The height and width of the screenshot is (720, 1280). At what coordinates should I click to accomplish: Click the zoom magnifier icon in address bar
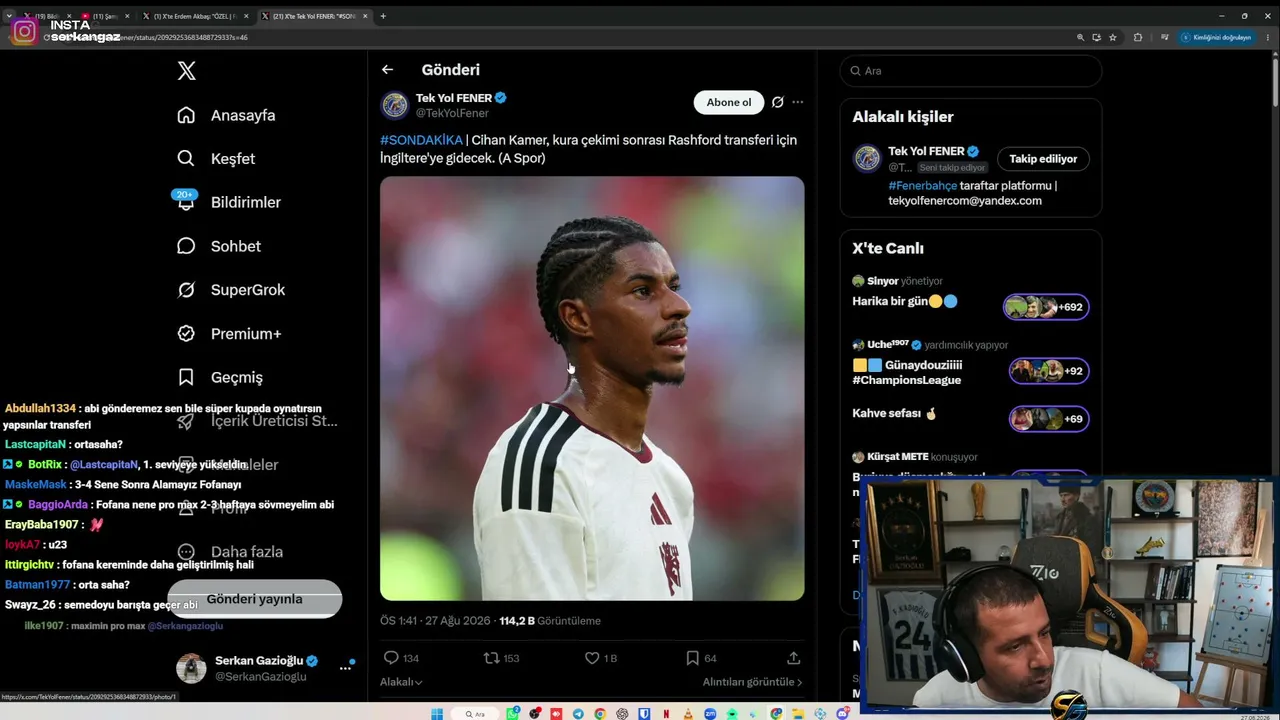coord(1080,37)
